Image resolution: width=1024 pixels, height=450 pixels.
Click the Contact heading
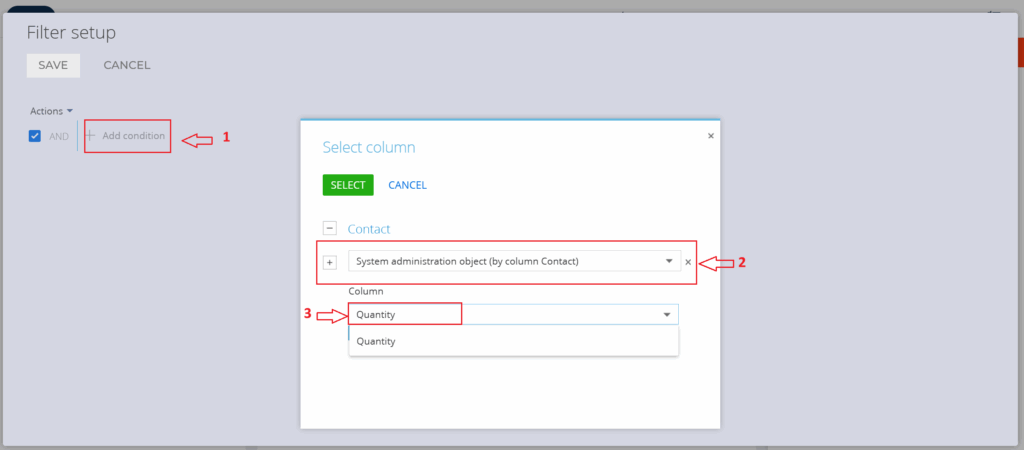[368, 229]
